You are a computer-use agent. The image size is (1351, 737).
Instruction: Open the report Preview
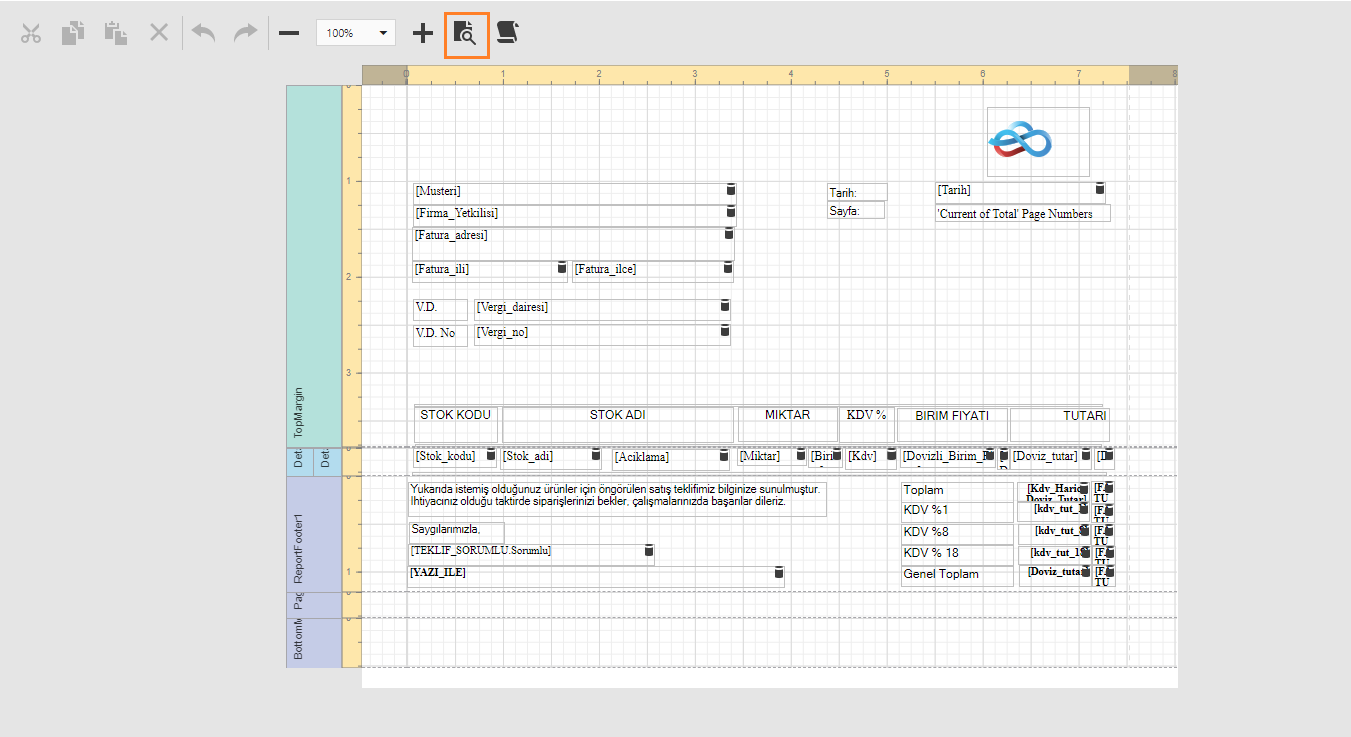pyautogui.click(x=466, y=33)
